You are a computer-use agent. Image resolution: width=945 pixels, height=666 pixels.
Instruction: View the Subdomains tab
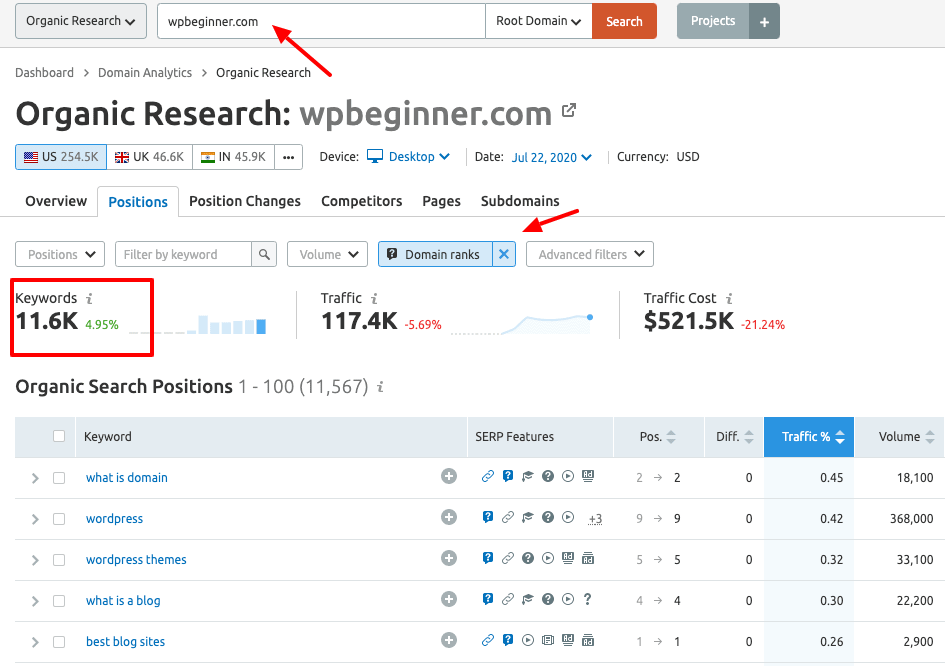pyautogui.click(x=520, y=201)
